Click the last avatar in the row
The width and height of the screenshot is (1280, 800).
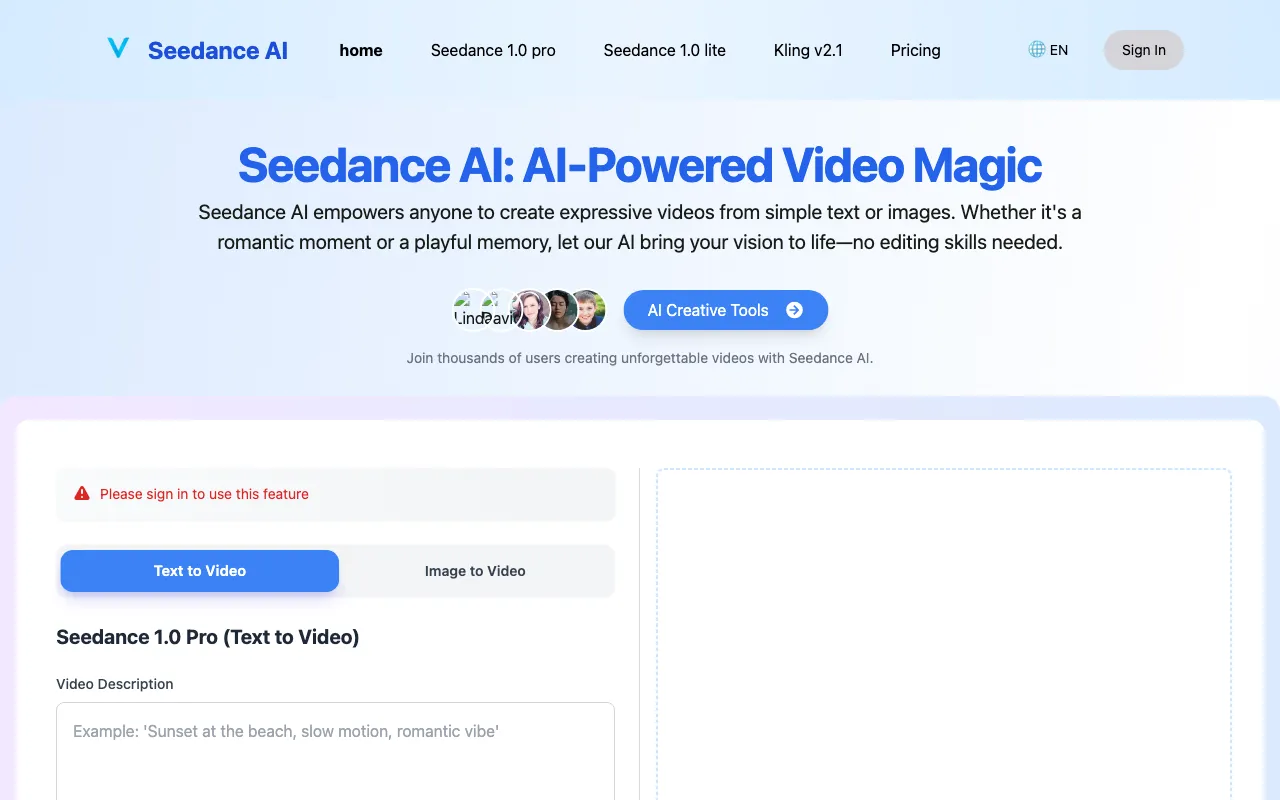point(587,310)
